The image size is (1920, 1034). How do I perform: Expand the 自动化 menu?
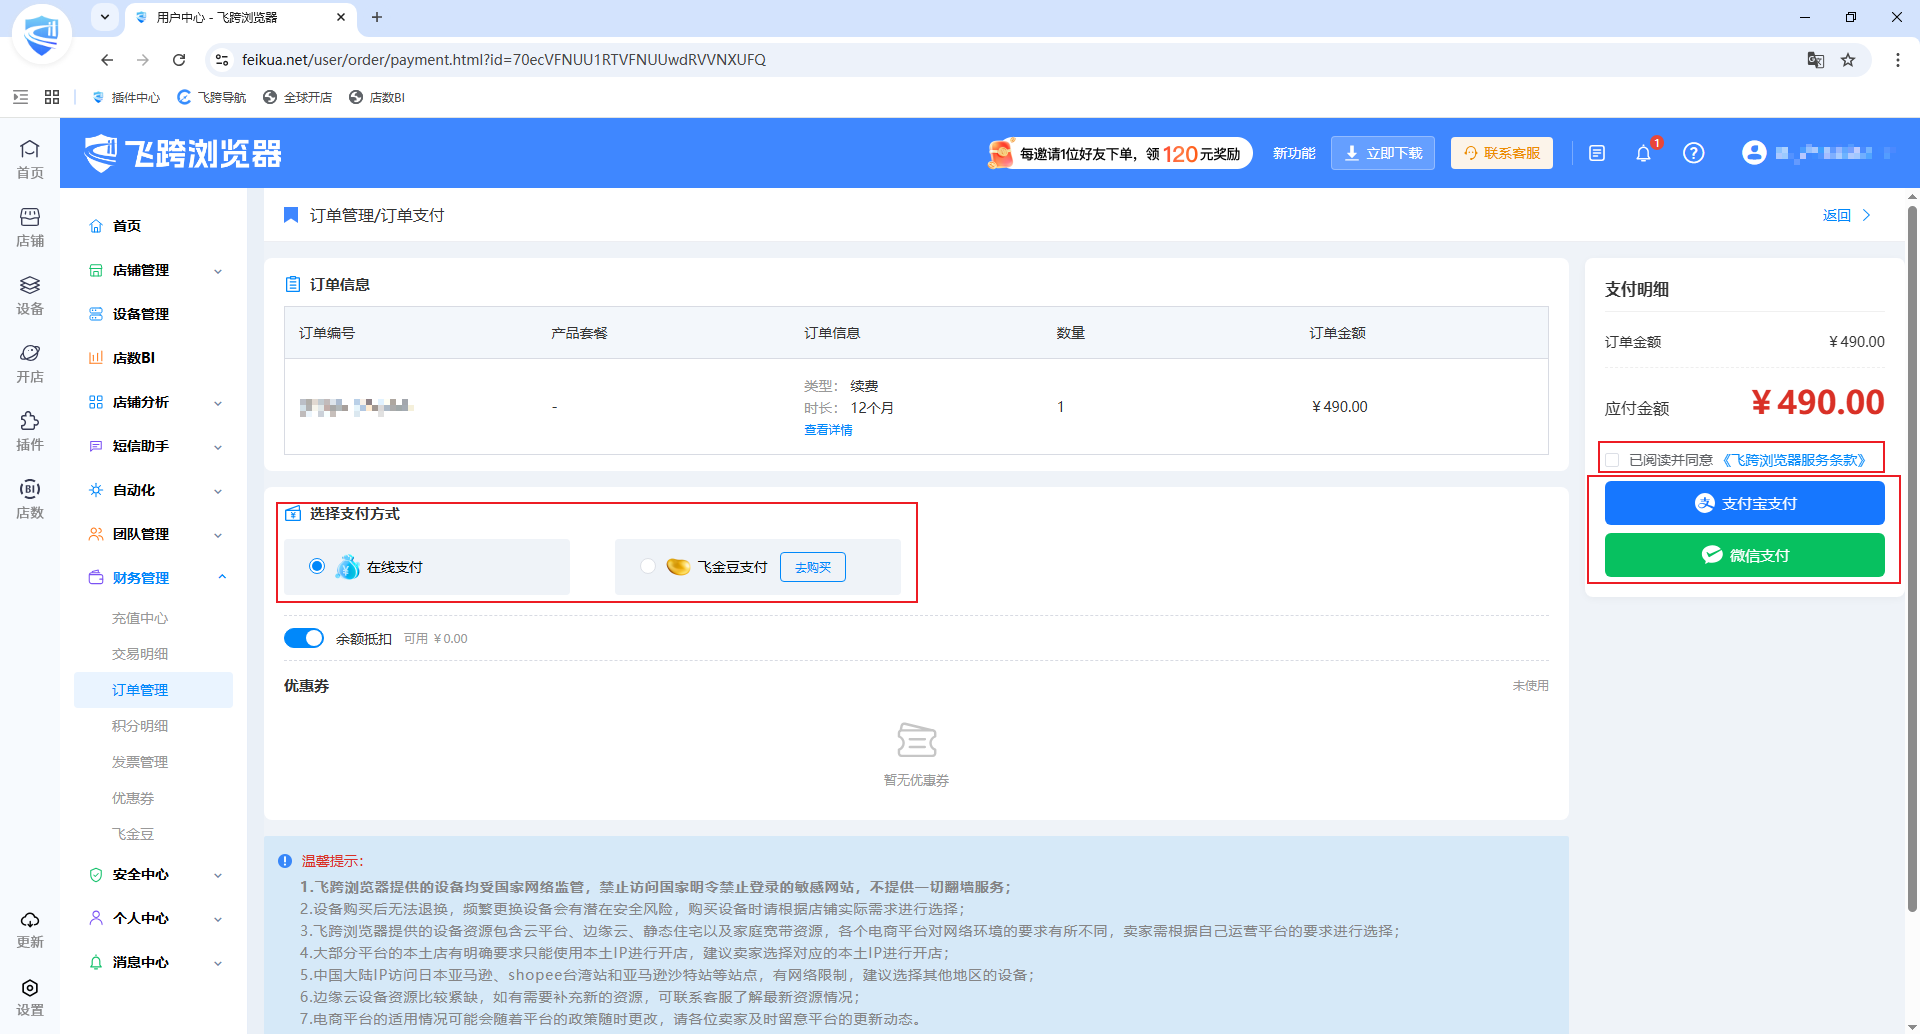154,490
